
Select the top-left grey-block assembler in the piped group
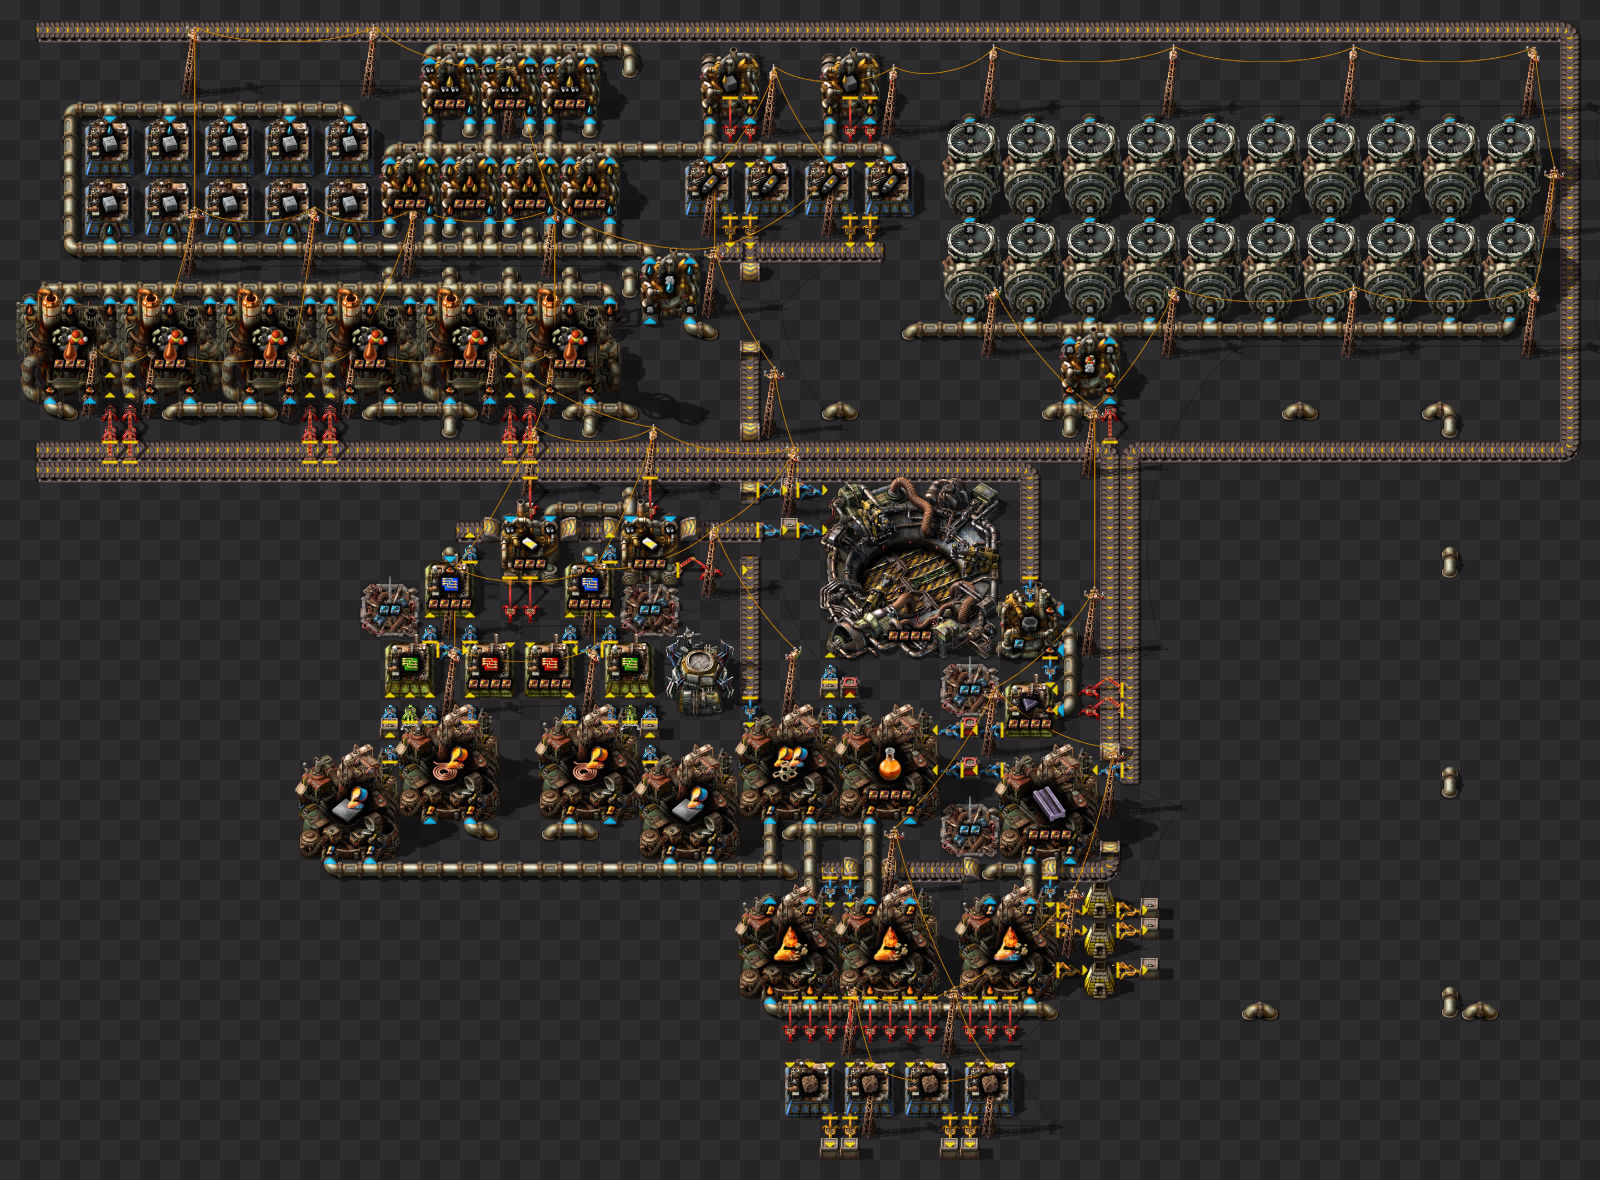(x=109, y=148)
